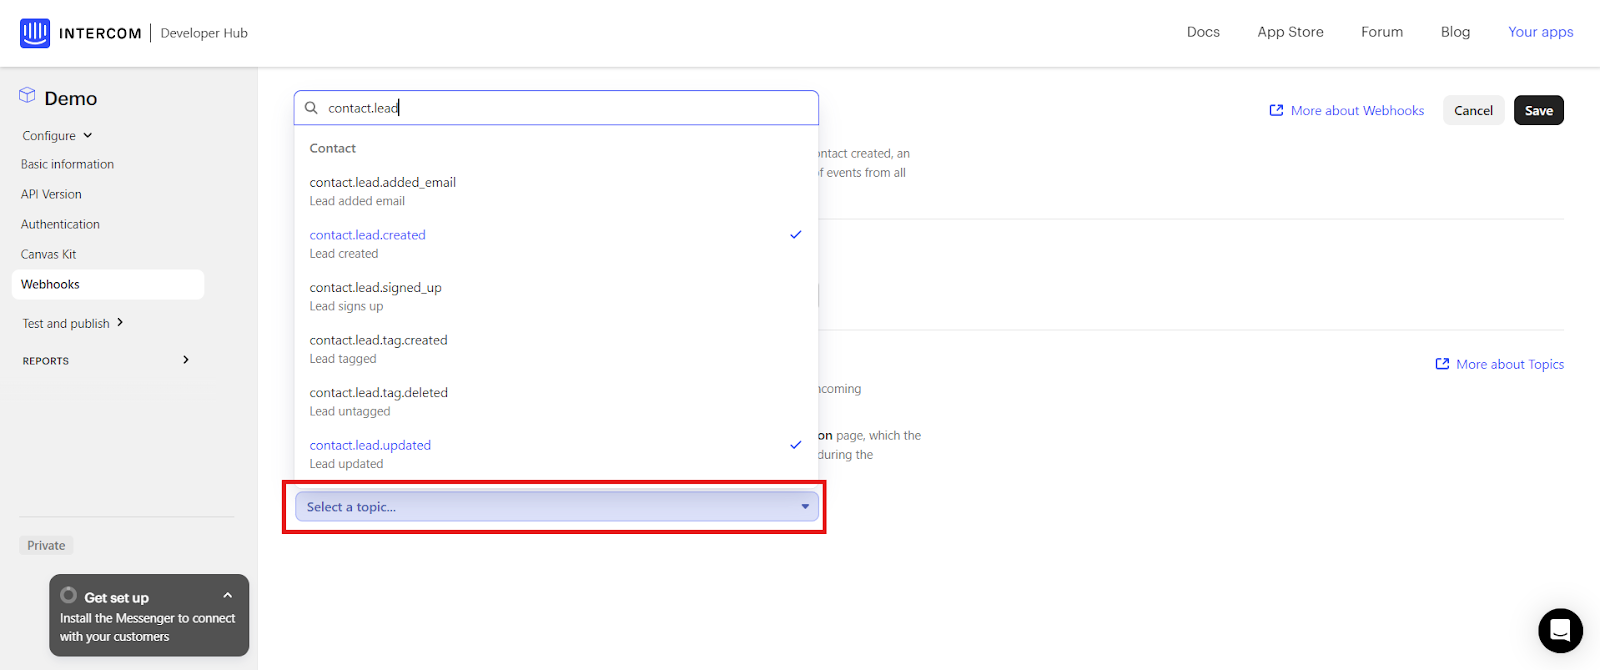Click external link icon beside More about Webhooks
Viewport: 1600px width, 670px height.
(1276, 110)
